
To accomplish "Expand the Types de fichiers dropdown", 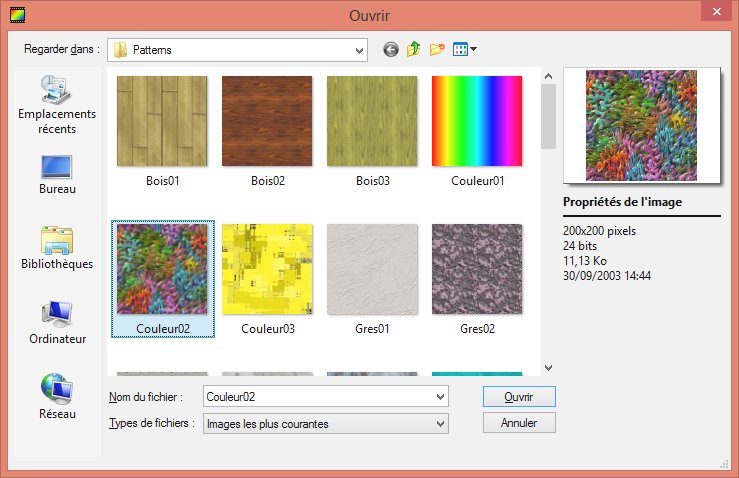I will [440, 424].
